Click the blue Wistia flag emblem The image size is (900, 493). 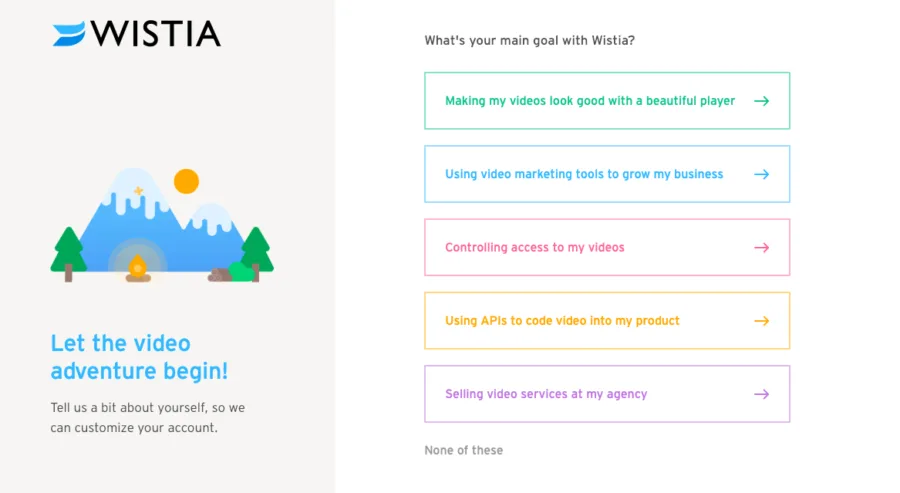[69, 34]
